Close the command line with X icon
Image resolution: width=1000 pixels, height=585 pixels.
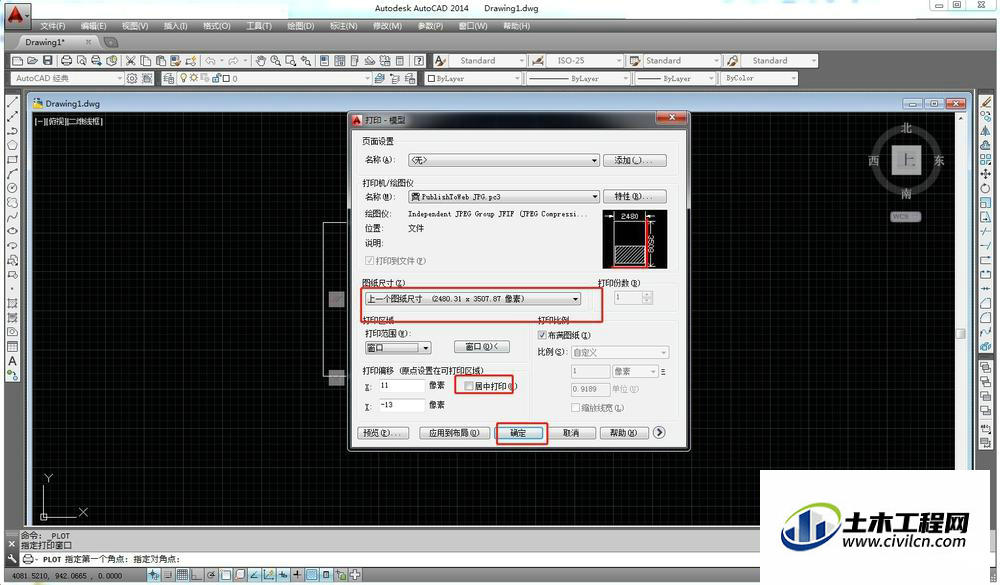tap(11, 544)
